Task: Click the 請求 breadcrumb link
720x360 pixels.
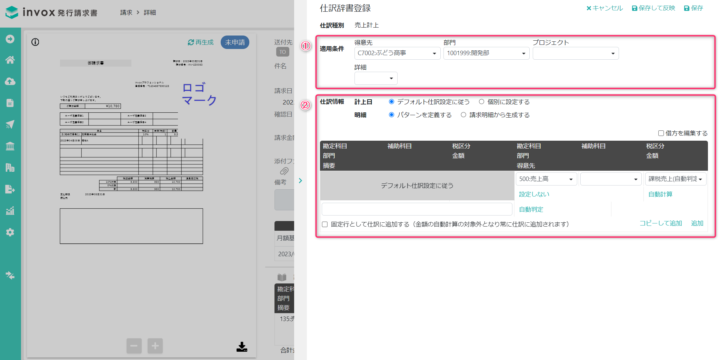Action: [126, 13]
